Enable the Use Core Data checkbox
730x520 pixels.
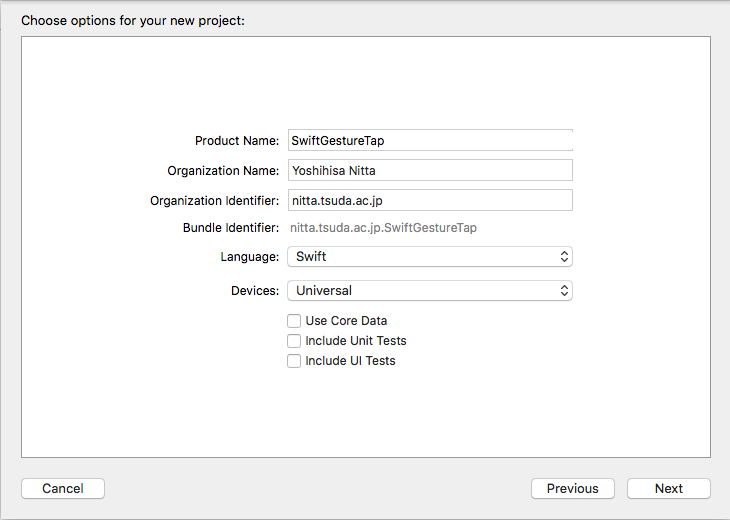click(x=294, y=321)
